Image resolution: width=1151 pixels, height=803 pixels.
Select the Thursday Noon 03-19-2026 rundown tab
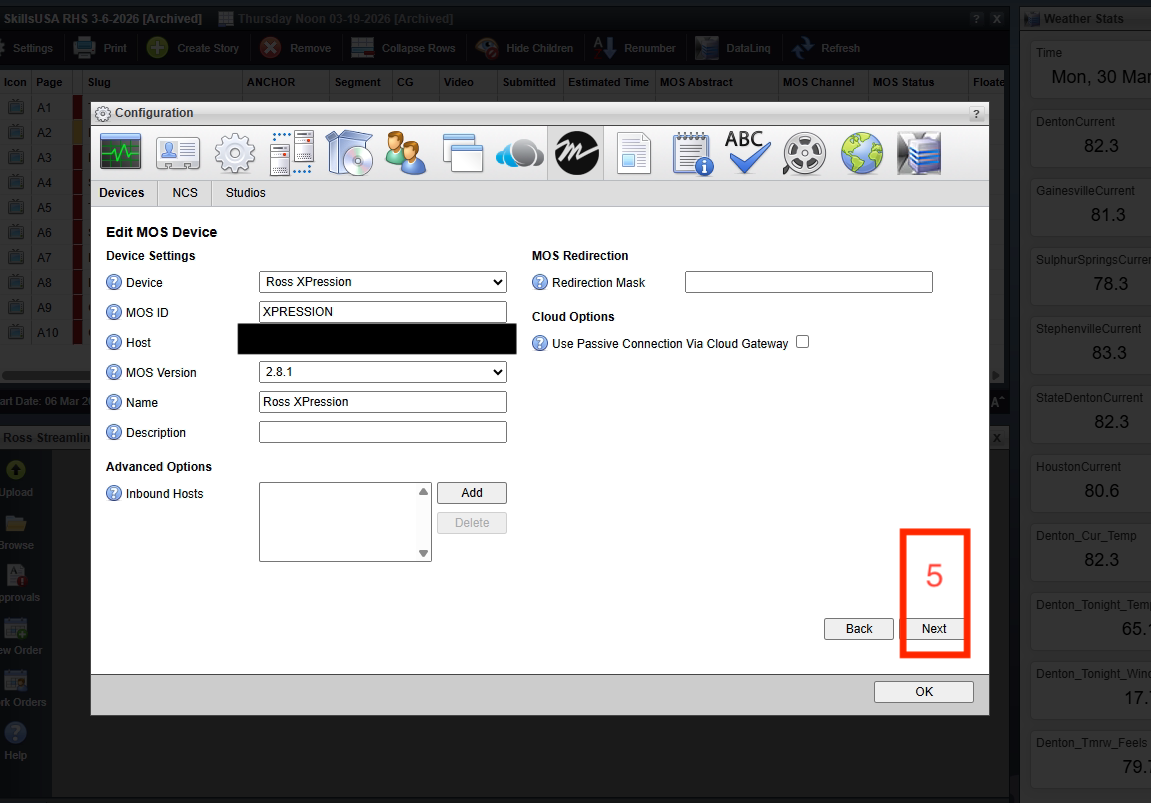pos(335,19)
